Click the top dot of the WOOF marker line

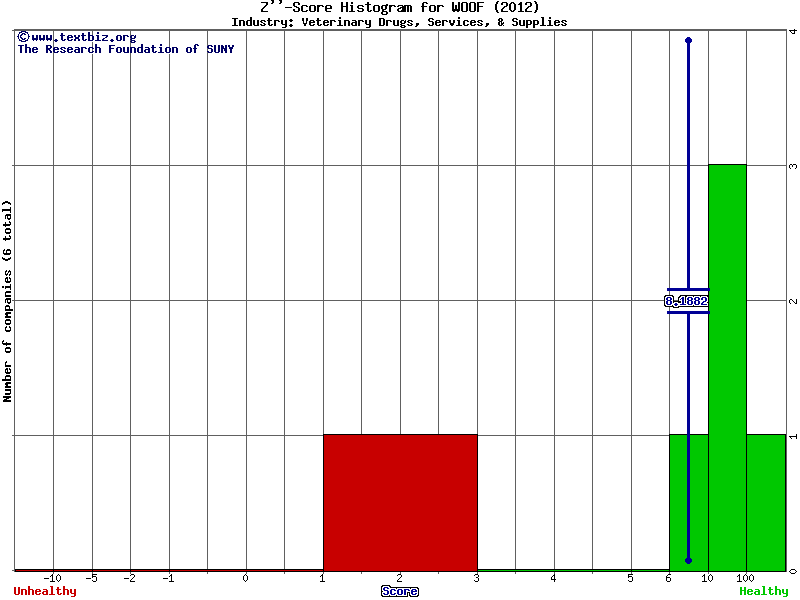(688, 40)
